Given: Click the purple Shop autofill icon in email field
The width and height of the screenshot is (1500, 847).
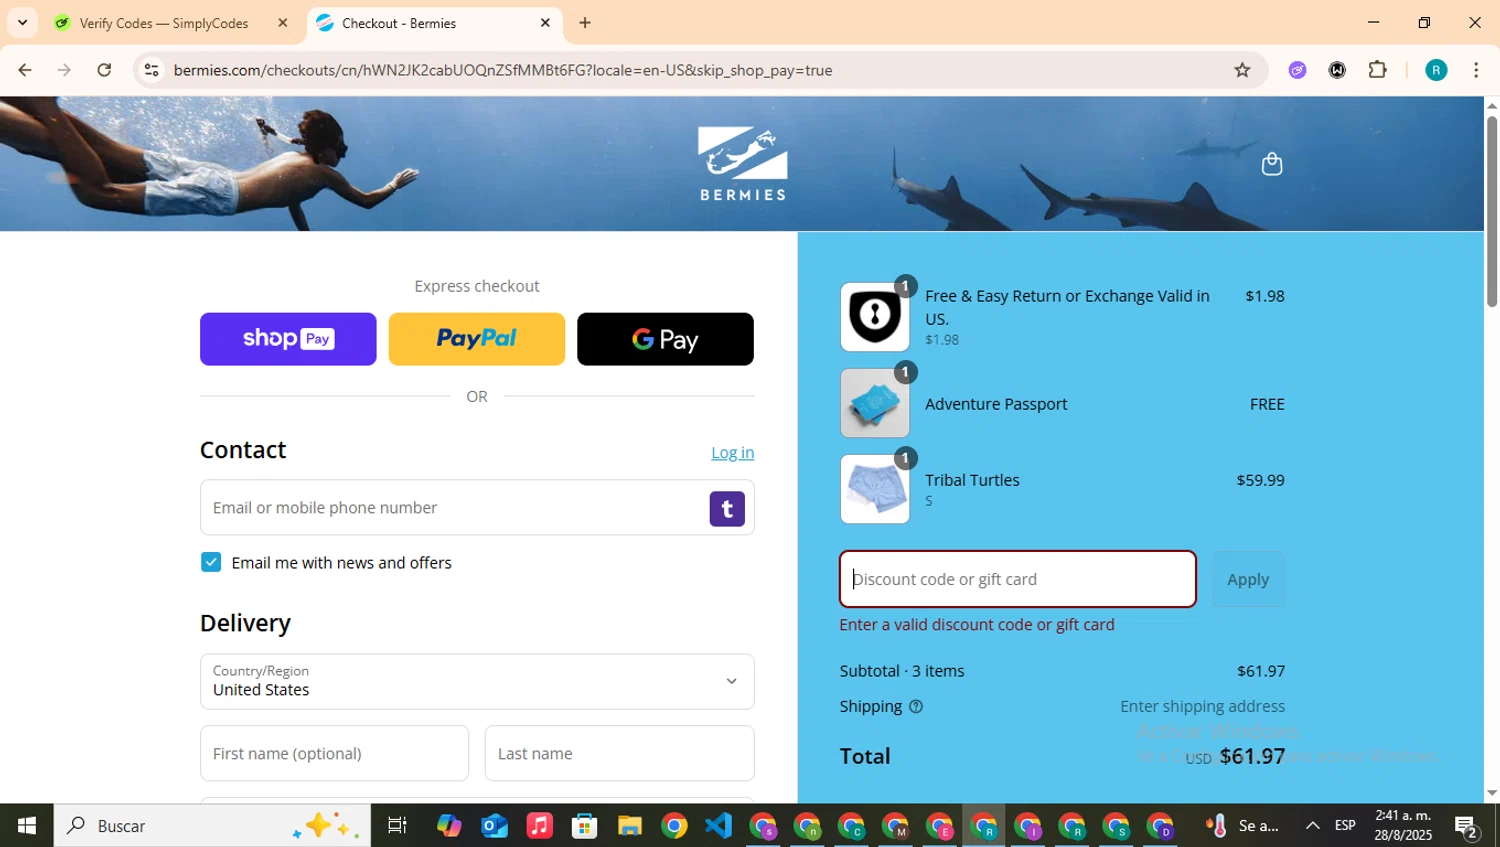Looking at the screenshot, I should 727,508.
